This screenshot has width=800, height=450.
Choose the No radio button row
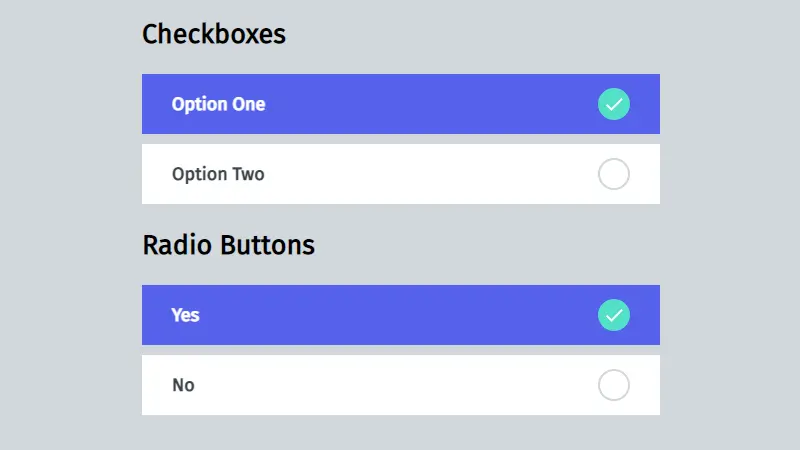click(x=401, y=385)
